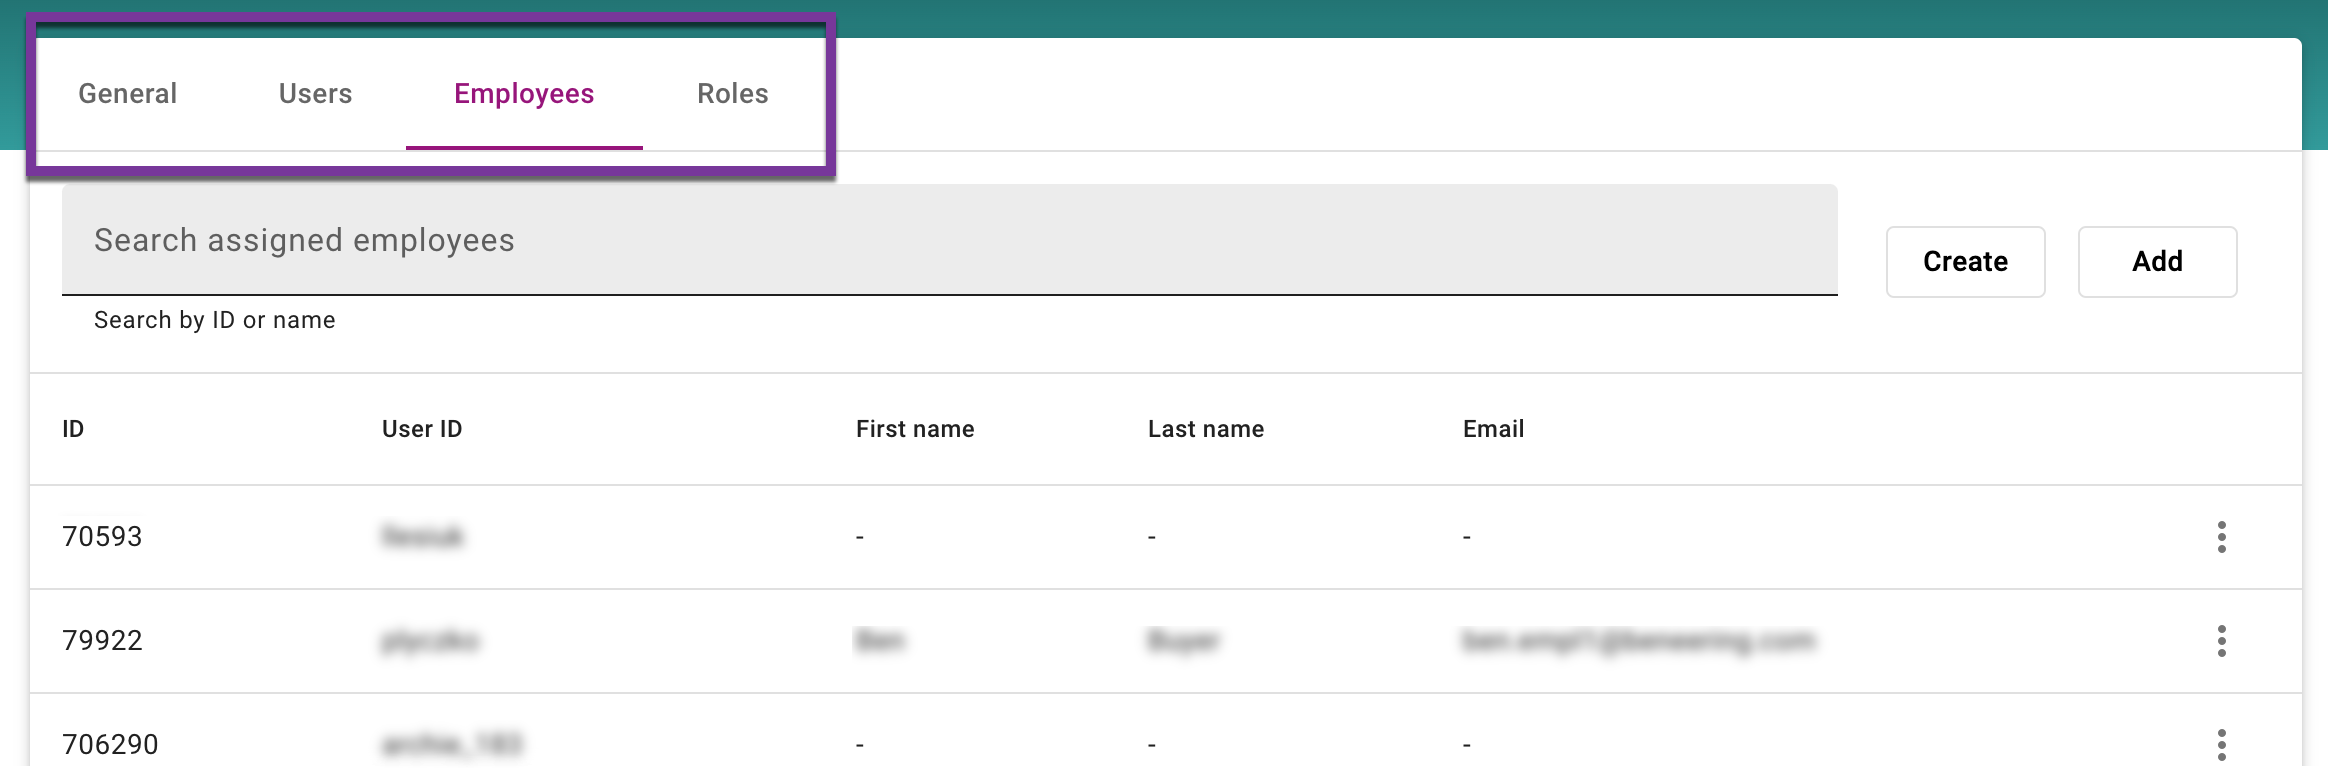Click the email cell of employee 79922
The height and width of the screenshot is (768, 2328).
click(1637, 641)
